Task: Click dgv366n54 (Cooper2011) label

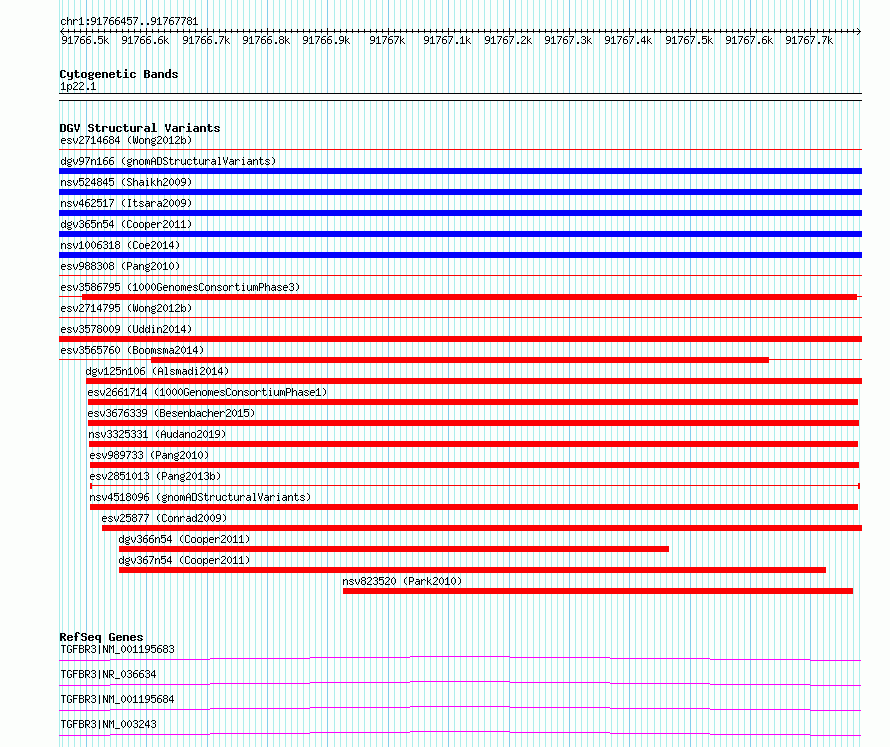Action: point(184,539)
